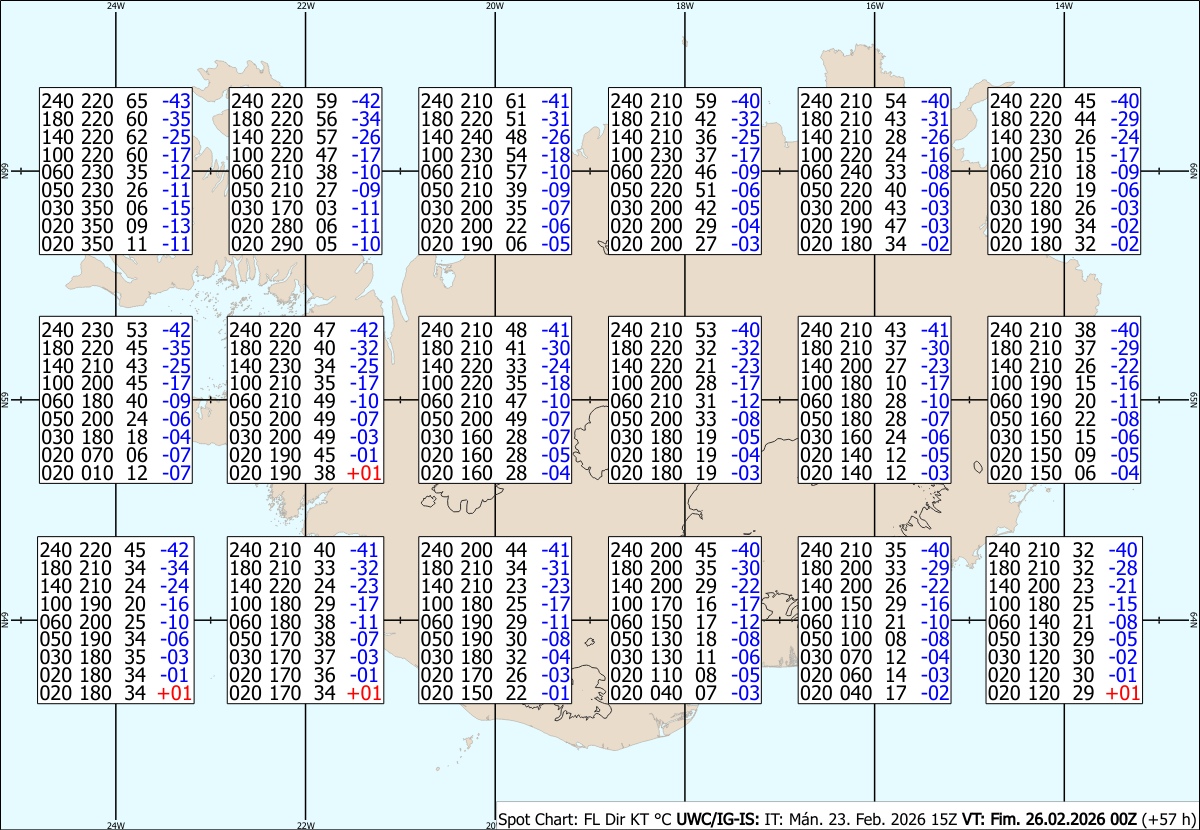Pick the row "240 200 44 -41"
1200x830 pixels.
tap(496, 549)
